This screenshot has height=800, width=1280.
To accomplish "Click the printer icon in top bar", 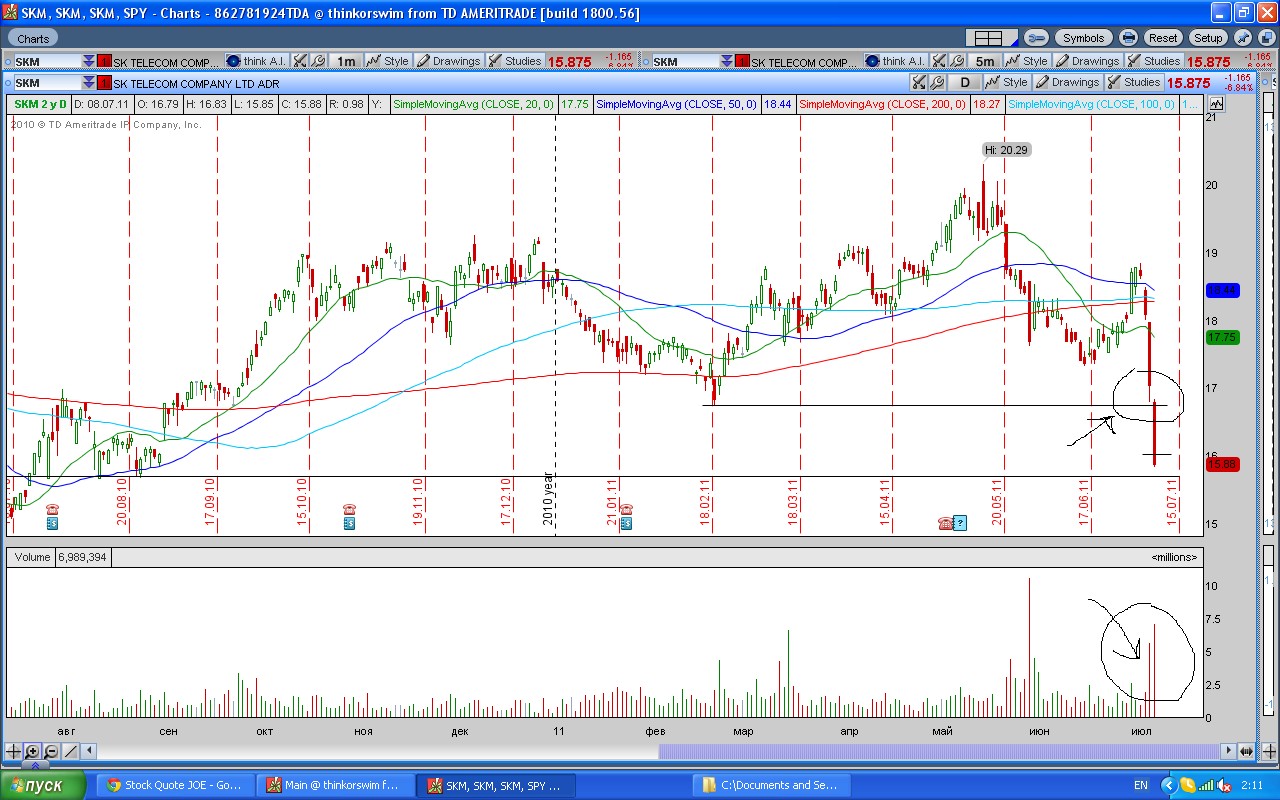I will [1129, 38].
